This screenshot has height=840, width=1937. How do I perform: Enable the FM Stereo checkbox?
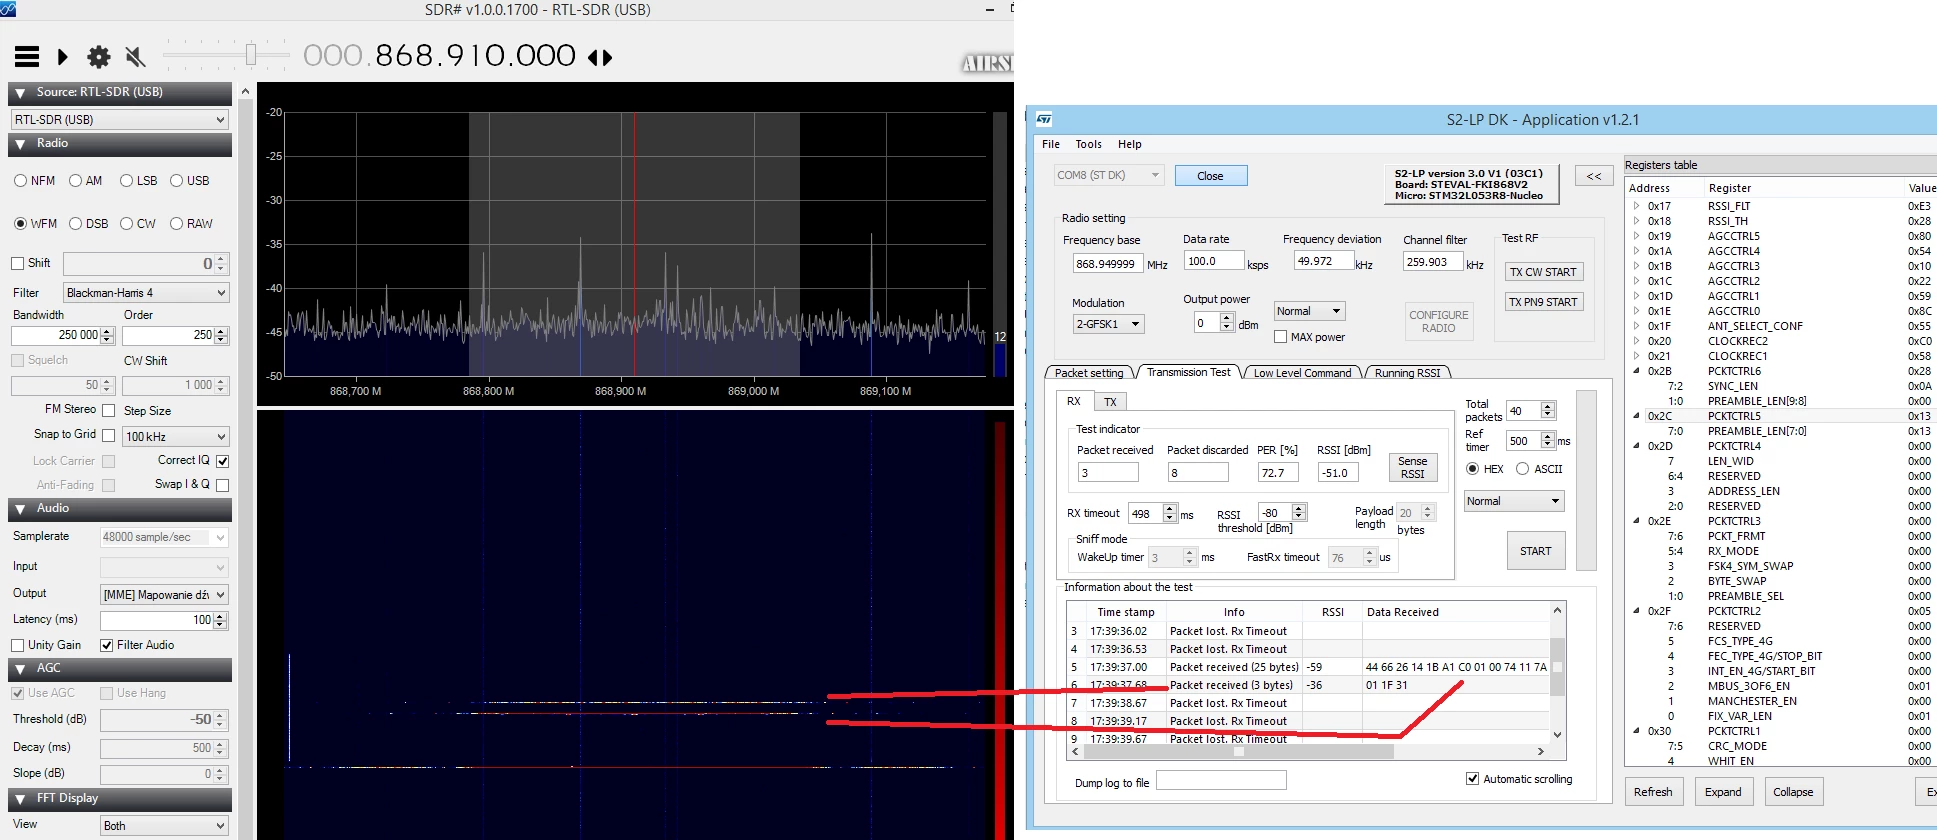pyautogui.click(x=109, y=410)
